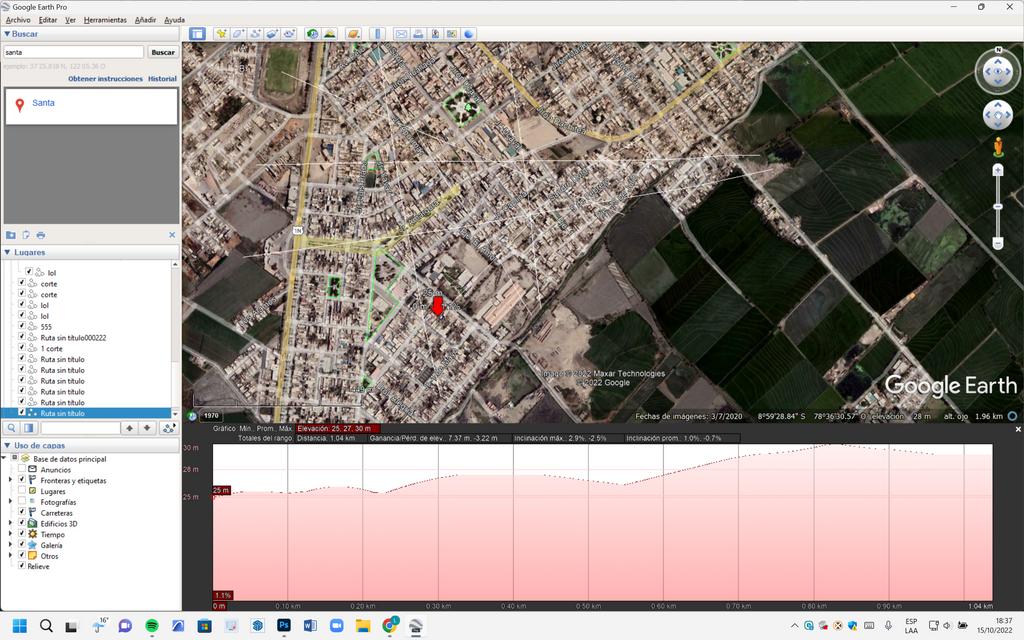The image size is (1024, 640).
Task: Open the Obtener instrucciones link
Action: pos(105,78)
